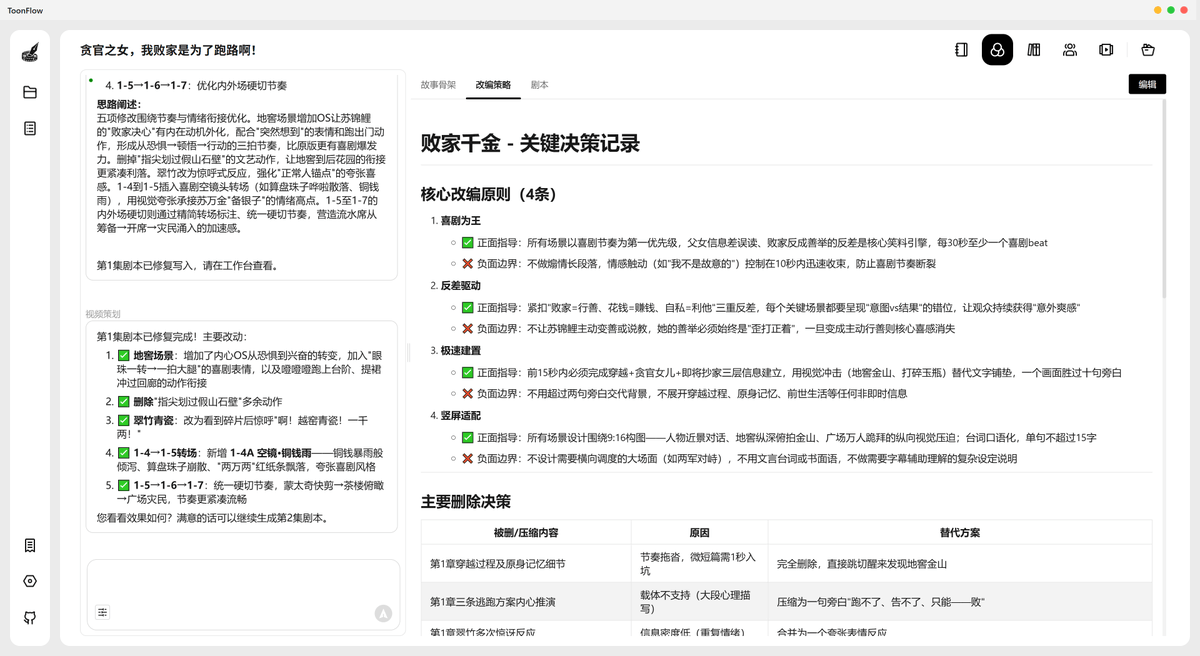The width and height of the screenshot is (1200, 656).
Task: Click the text 第1集剧本已修复完成！主要改动
Action: (x=171, y=337)
